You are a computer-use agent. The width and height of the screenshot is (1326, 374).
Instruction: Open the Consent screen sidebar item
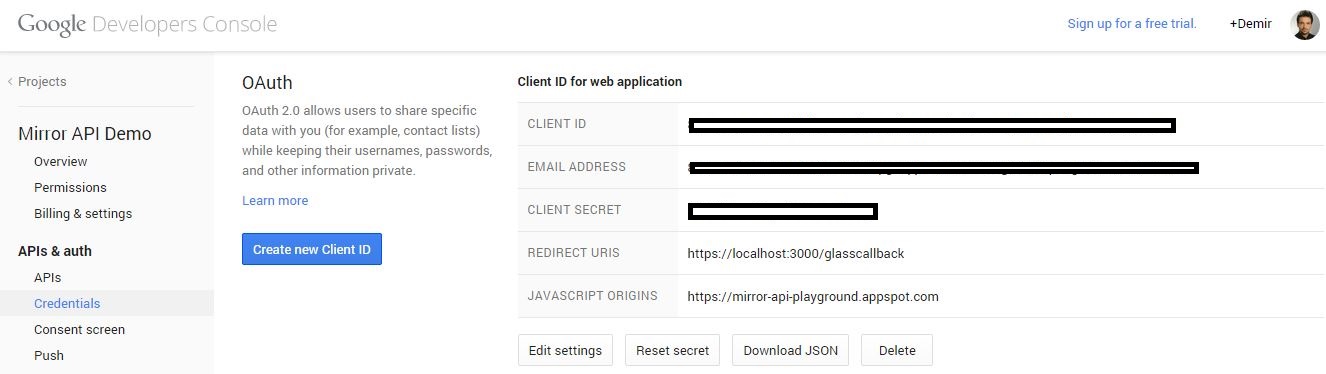coord(80,329)
